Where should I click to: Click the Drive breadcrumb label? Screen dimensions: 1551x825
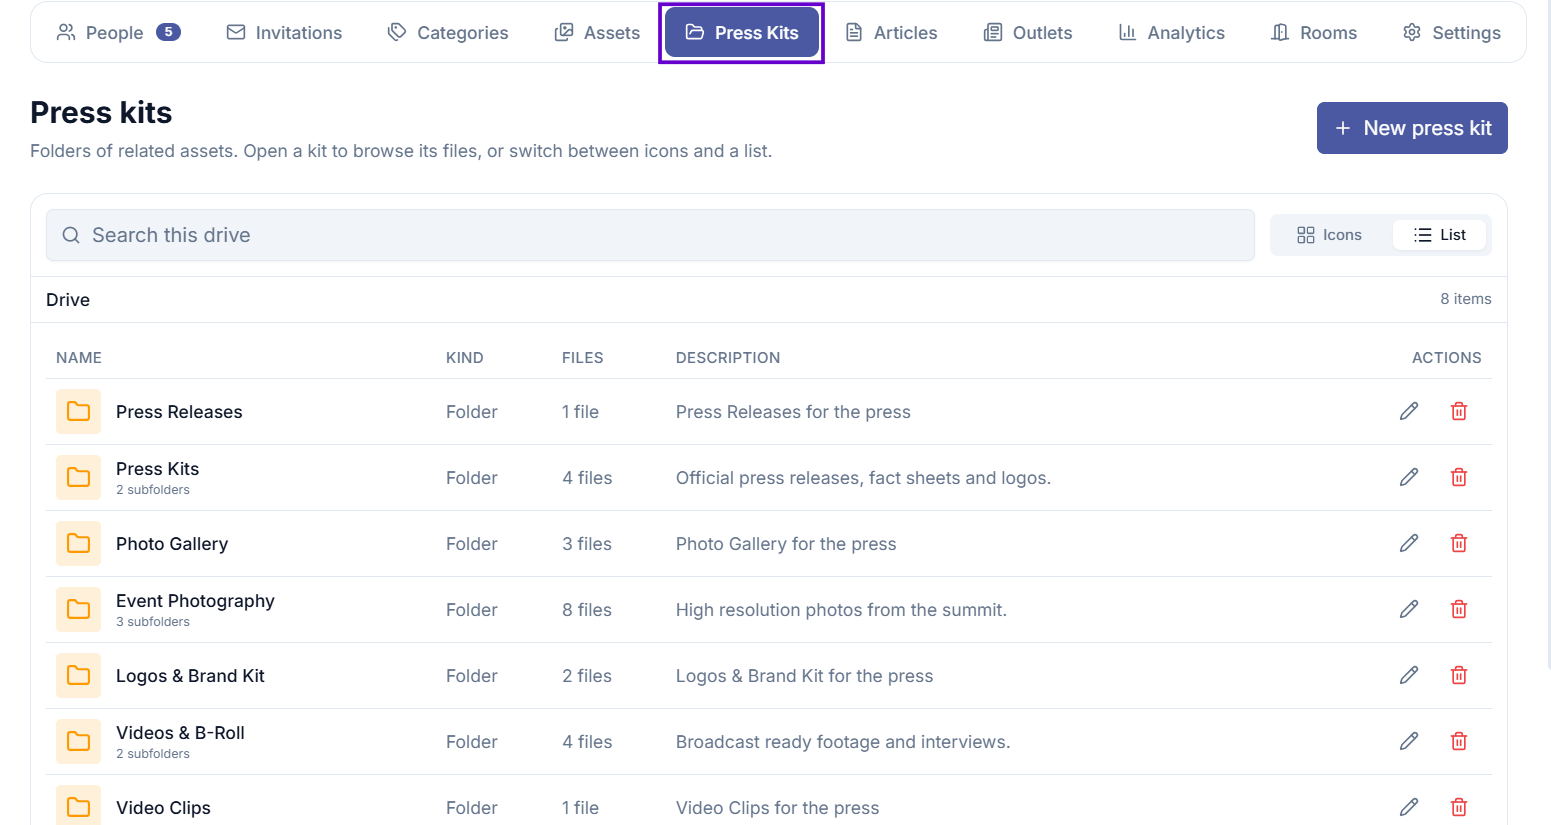[68, 300]
